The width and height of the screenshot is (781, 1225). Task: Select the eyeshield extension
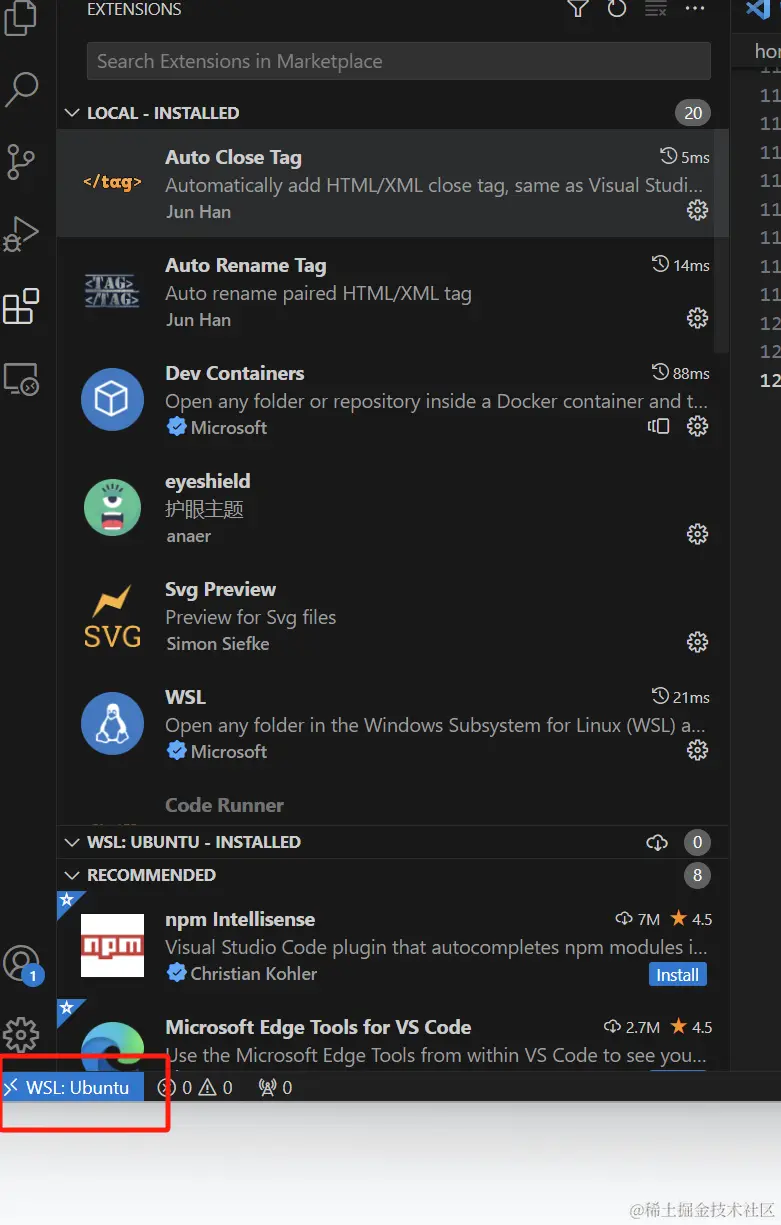(392, 507)
